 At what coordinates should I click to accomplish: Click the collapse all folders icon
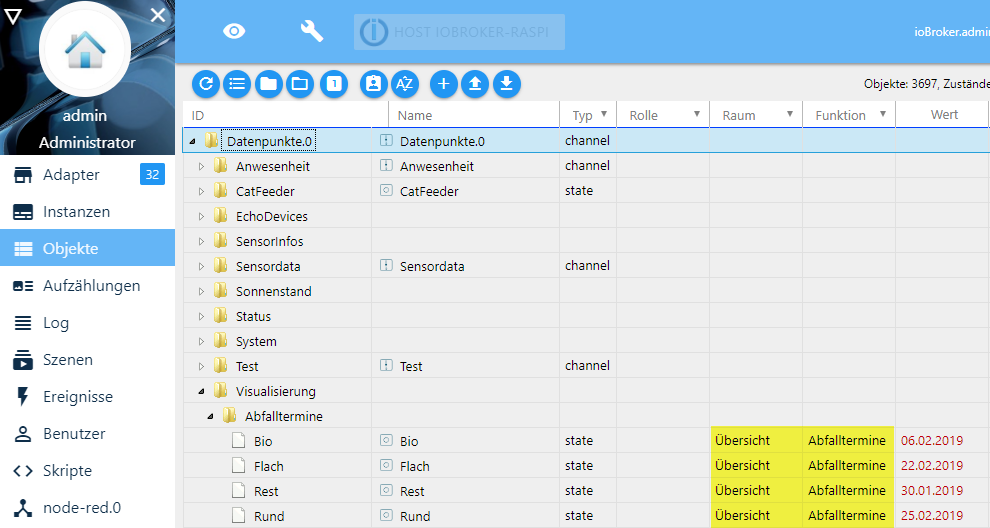click(x=268, y=84)
